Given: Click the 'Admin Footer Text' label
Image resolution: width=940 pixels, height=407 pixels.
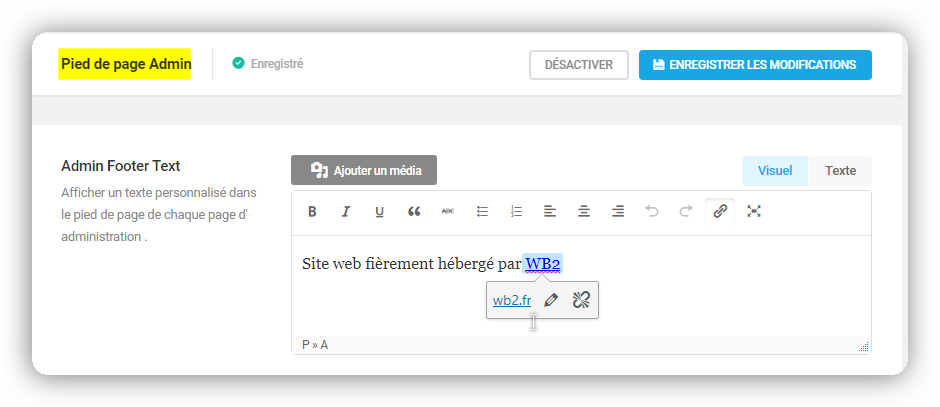Looking at the screenshot, I should coord(120,166).
